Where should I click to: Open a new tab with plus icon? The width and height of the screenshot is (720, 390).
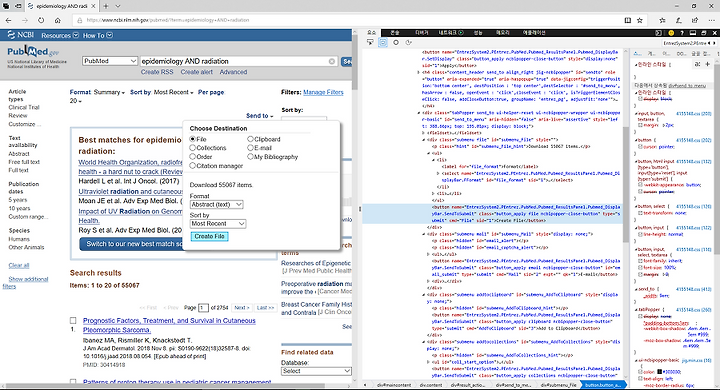(x=106, y=6)
